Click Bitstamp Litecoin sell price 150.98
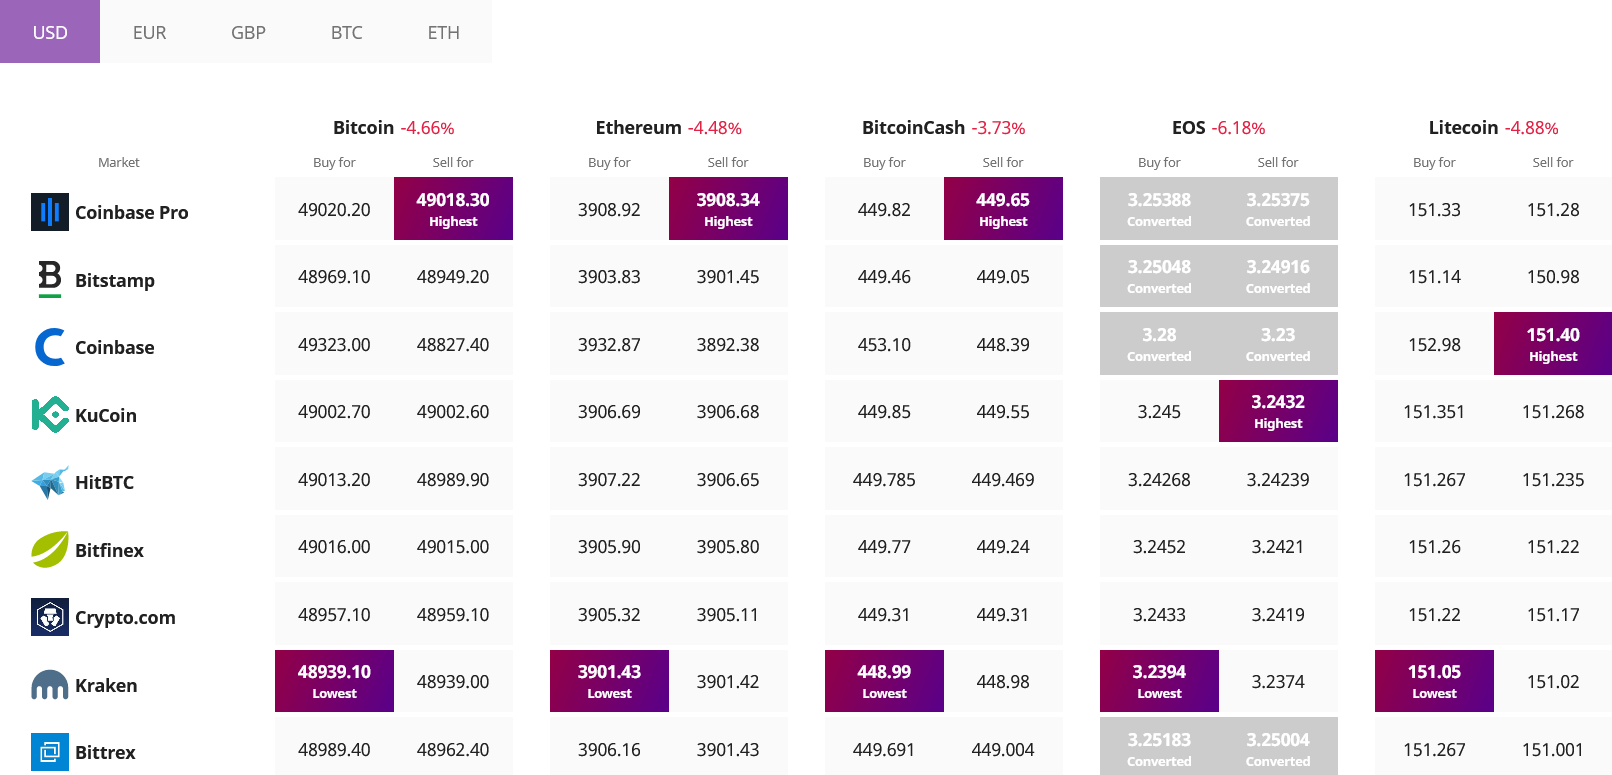 pos(1553,276)
